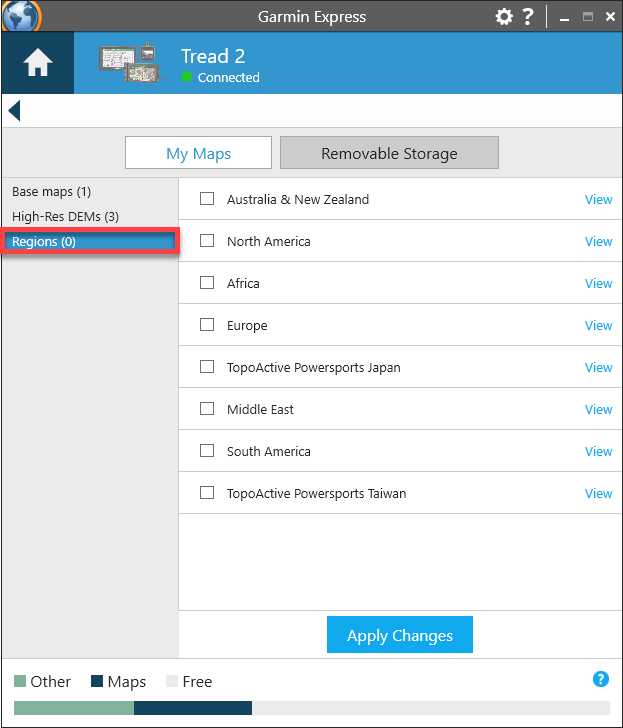This screenshot has height=728, width=623.
Task: Click the Apply Changes button
Action: (x=400, y=635)
